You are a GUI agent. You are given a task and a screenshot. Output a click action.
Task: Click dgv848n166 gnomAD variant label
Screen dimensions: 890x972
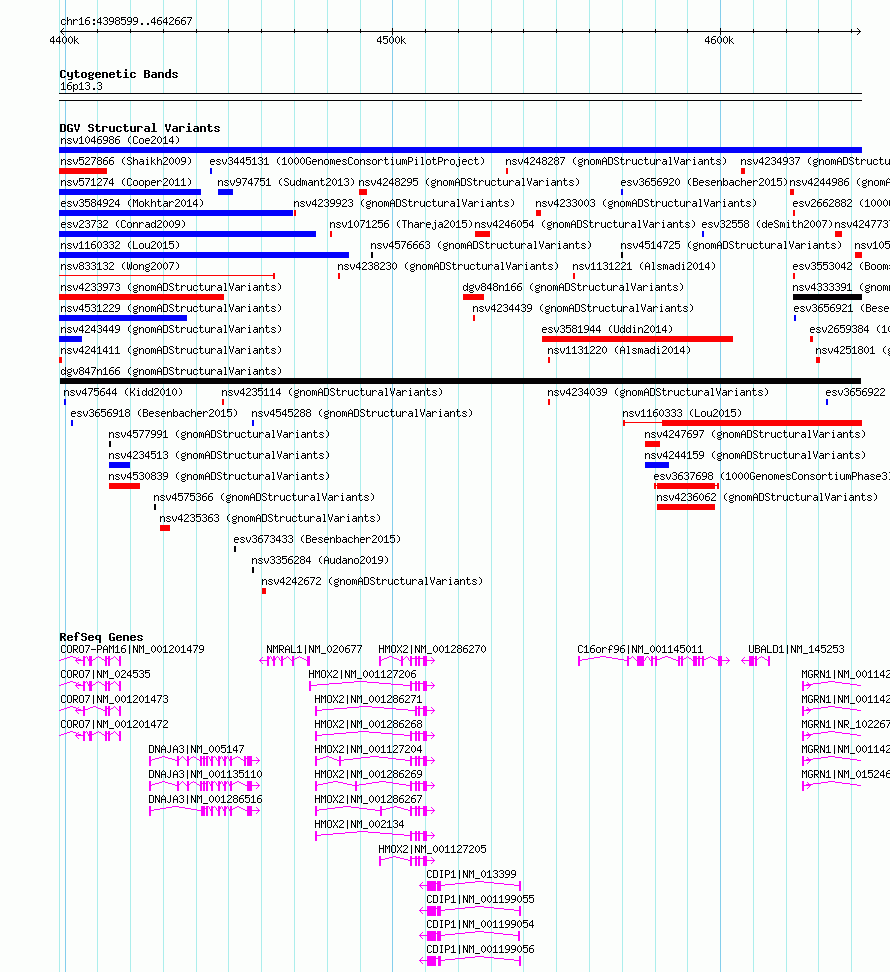pyautogui.click(x=573, y=288)
